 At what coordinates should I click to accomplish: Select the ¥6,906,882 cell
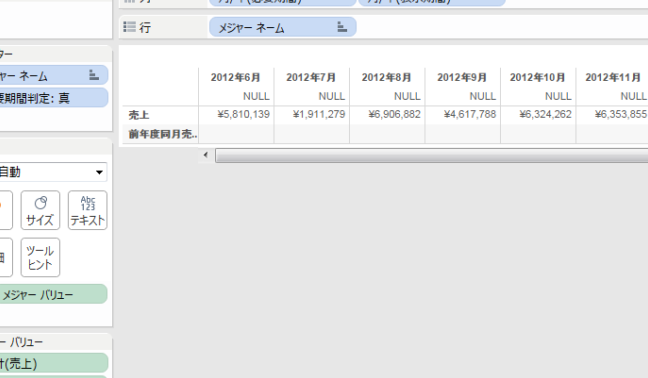coord(394,114)
